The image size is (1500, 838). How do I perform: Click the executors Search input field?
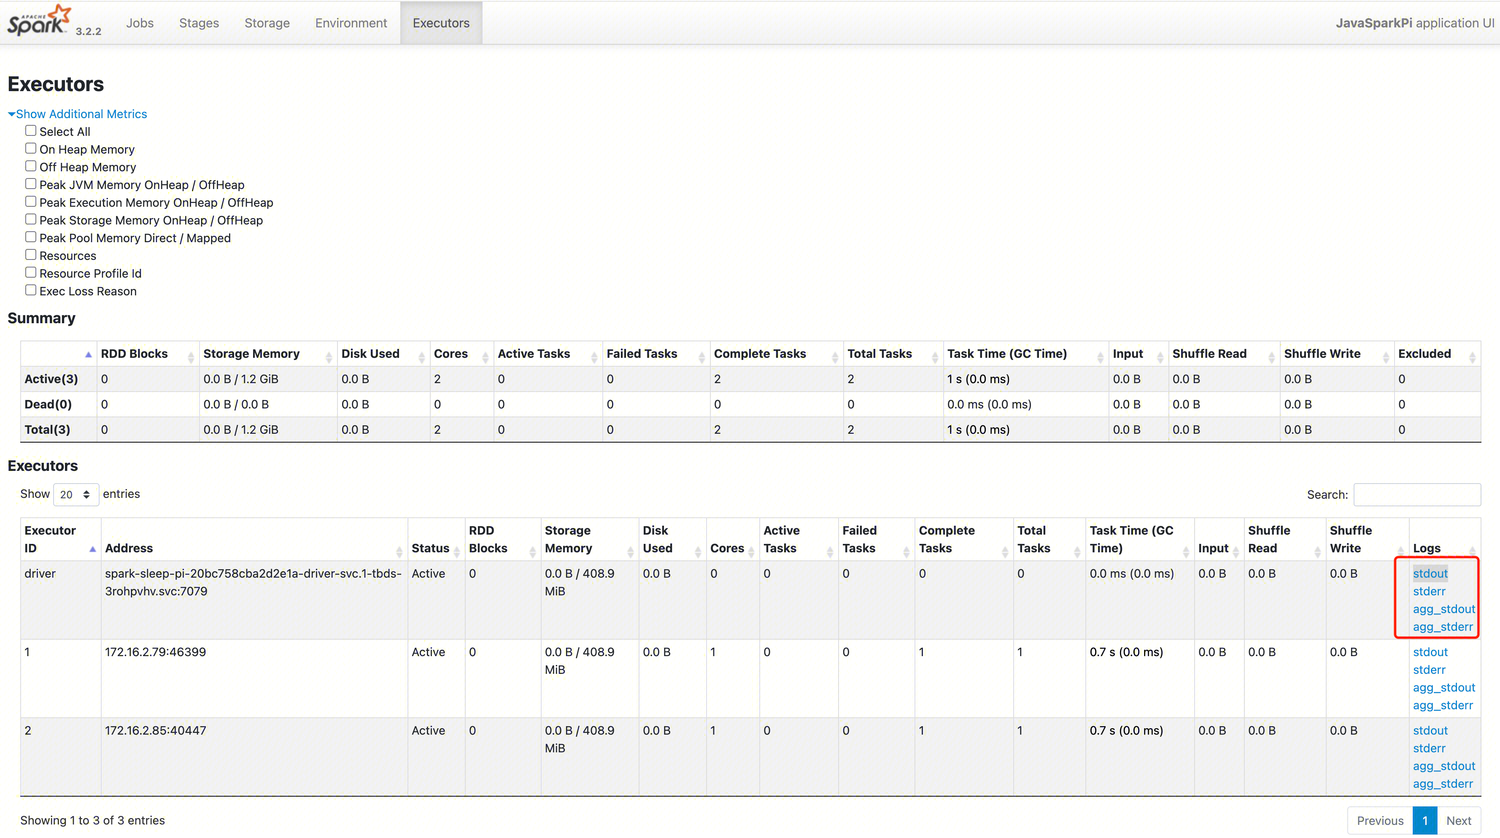(1416, 495)
